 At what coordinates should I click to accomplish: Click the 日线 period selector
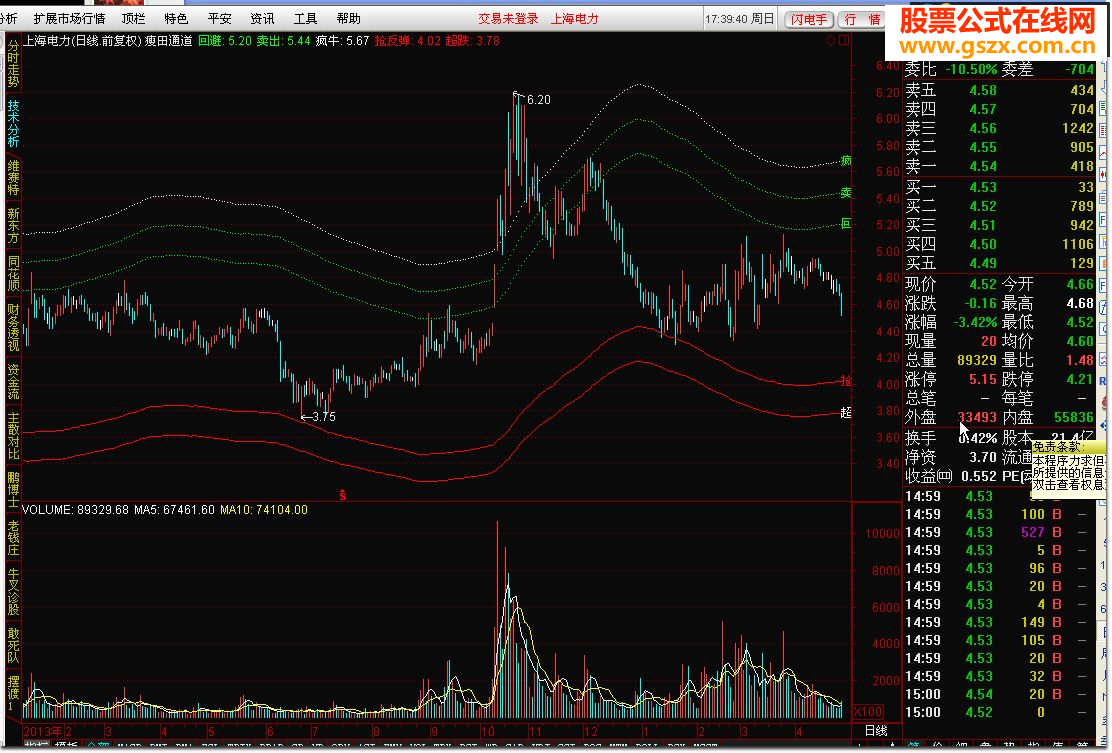(876, 731)
